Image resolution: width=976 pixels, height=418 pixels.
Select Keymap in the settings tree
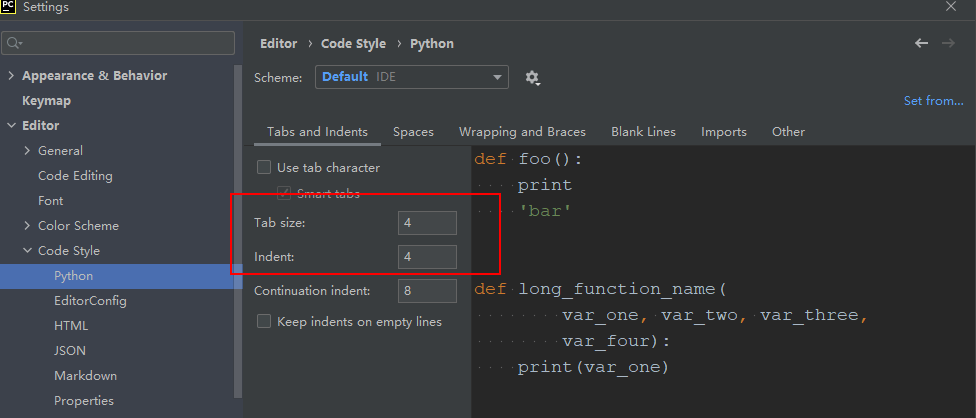click(46, 101)
